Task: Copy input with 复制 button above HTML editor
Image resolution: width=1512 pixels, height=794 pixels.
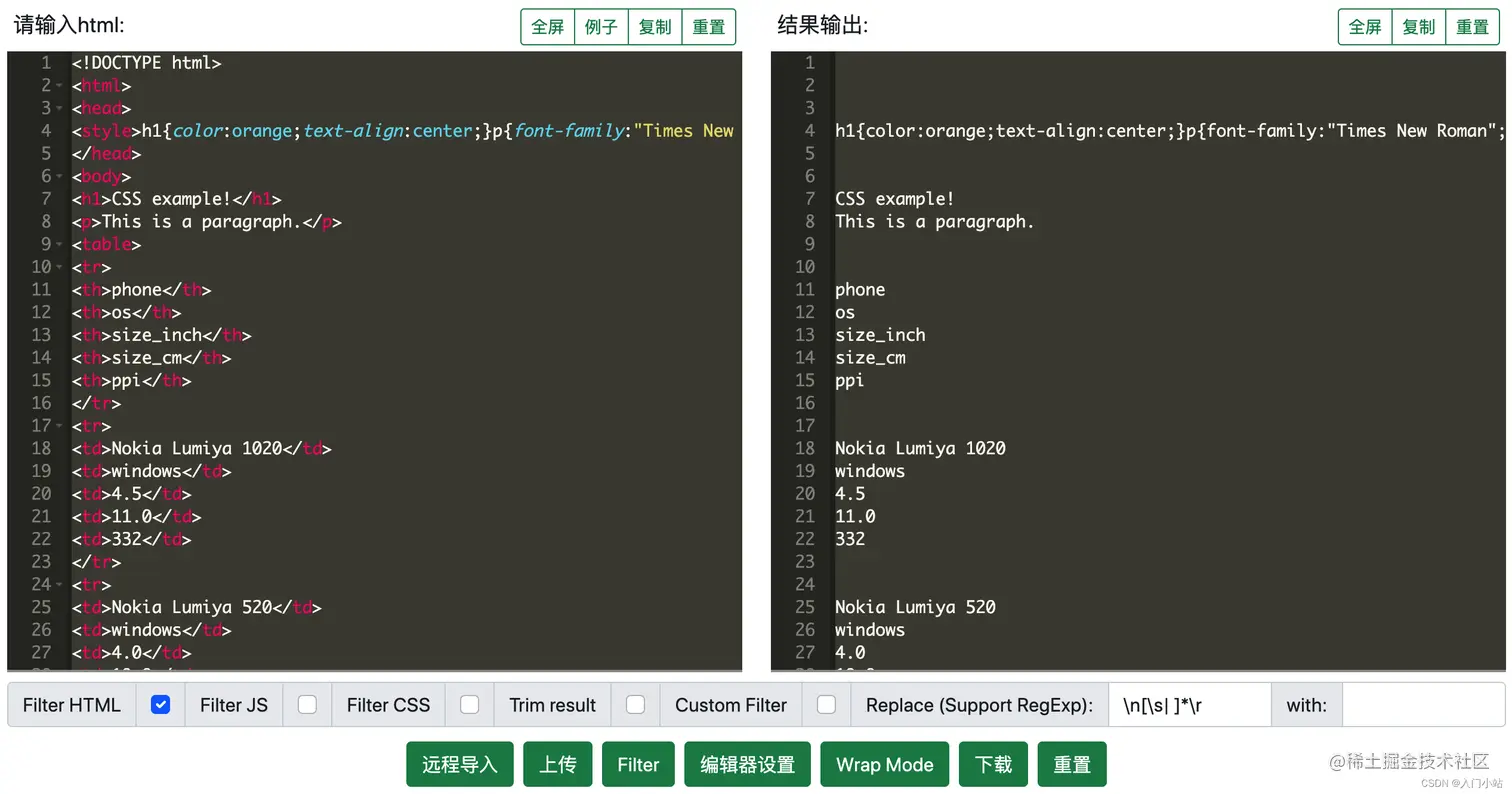Action: [x=655, y=27]
